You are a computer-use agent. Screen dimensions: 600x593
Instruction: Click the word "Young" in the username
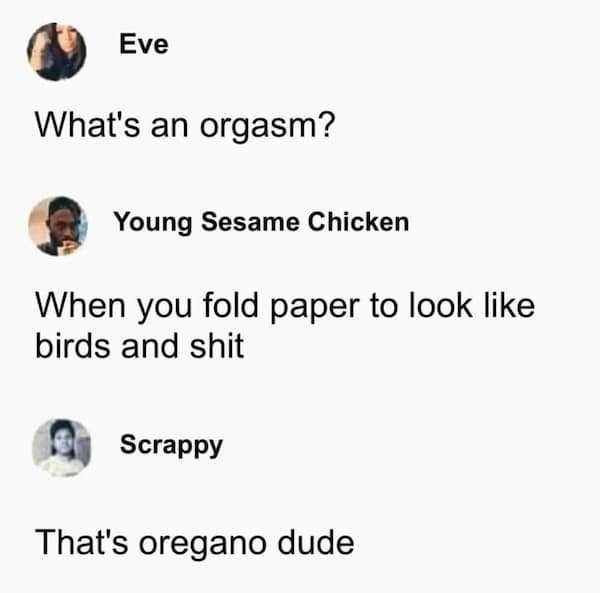coord(153,223)
